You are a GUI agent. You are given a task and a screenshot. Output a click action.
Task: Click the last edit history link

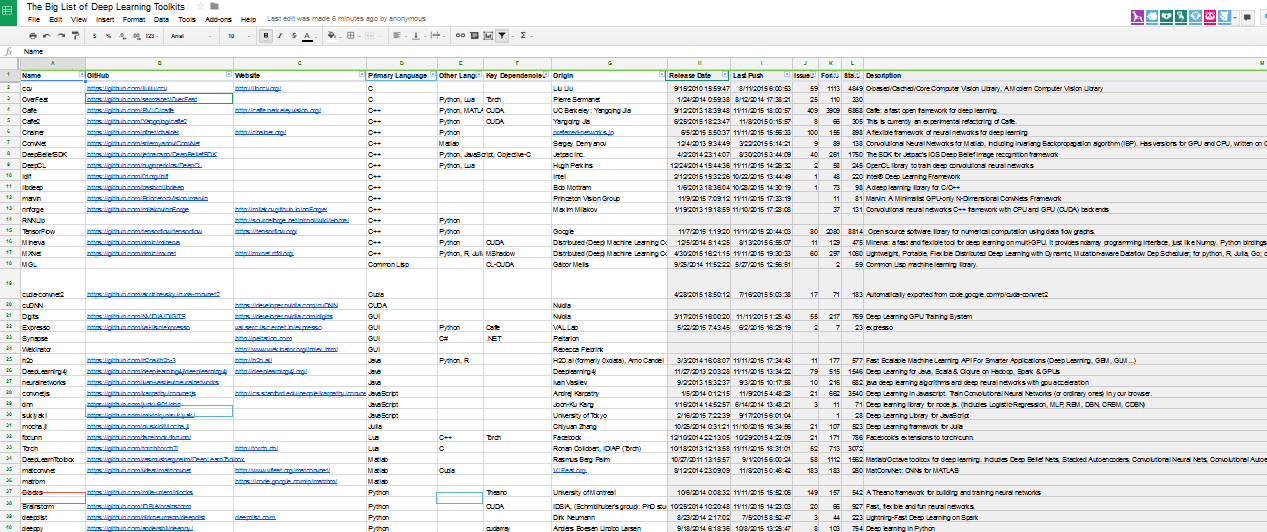pyautogui.click(x=346, y=19)
